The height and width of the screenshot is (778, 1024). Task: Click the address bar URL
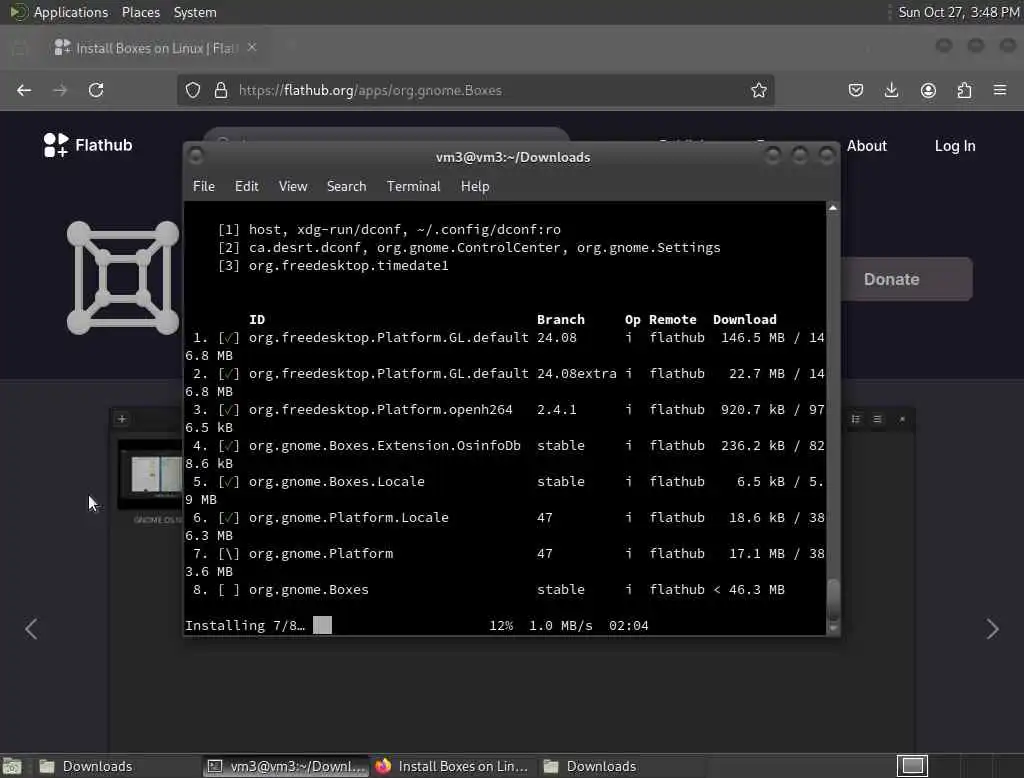[x=370, y=90]
